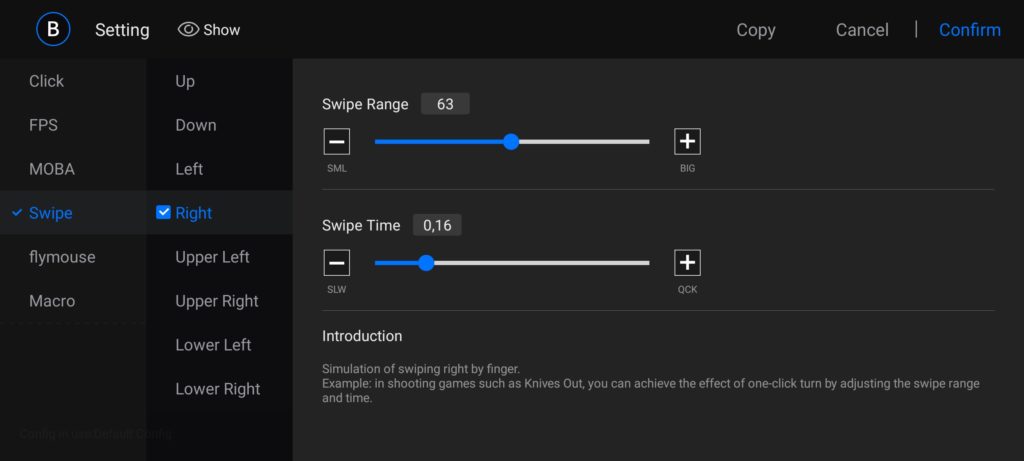1024x461 pixels.
Task: Select the Macro key type
Action: pyautogui.click(x=52, y=301)
